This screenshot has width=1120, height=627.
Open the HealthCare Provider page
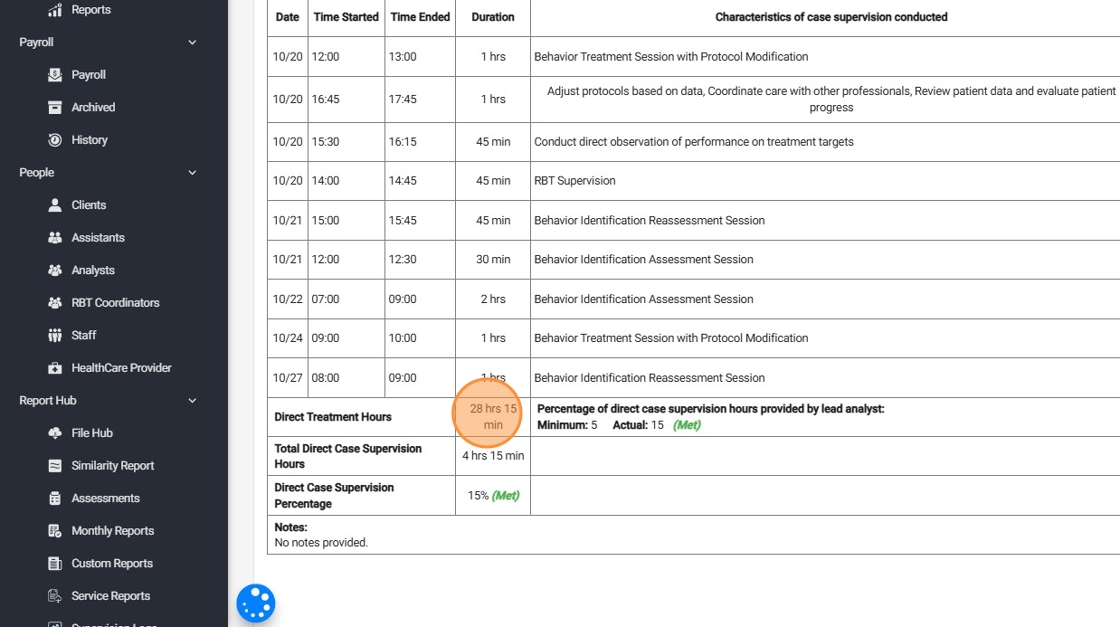[x=121, y=368]
